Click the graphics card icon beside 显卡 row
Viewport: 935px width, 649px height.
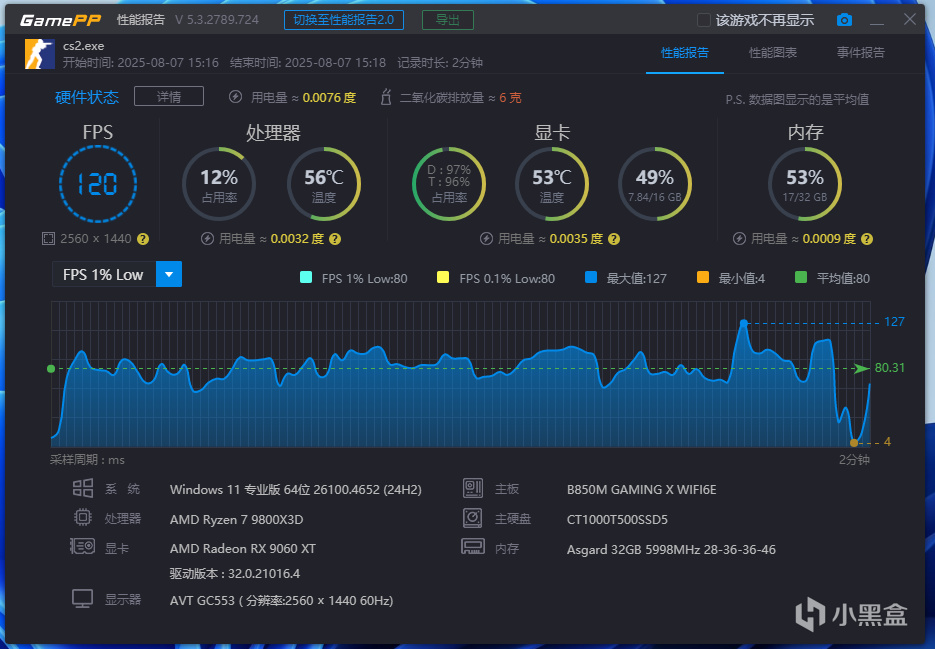(x=82, y=546)
